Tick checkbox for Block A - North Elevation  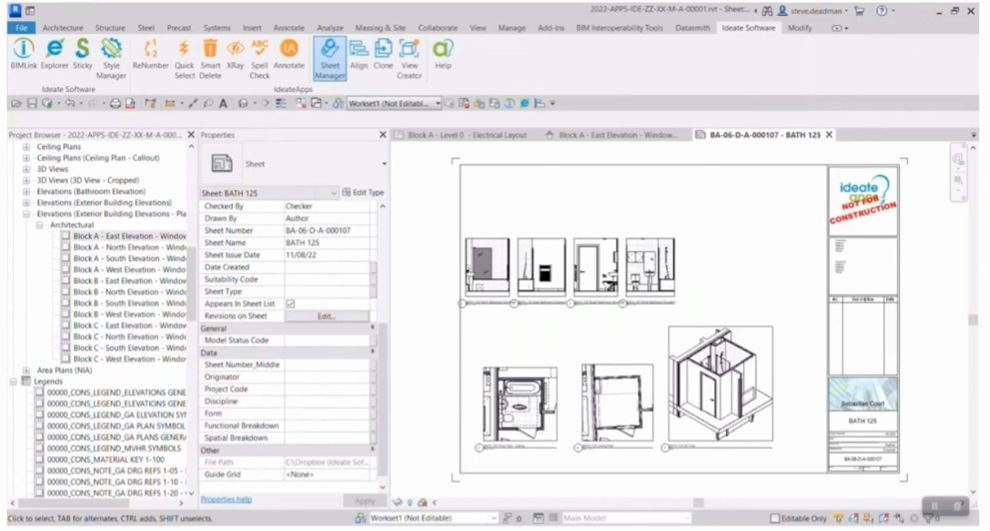tap(66, 248)
